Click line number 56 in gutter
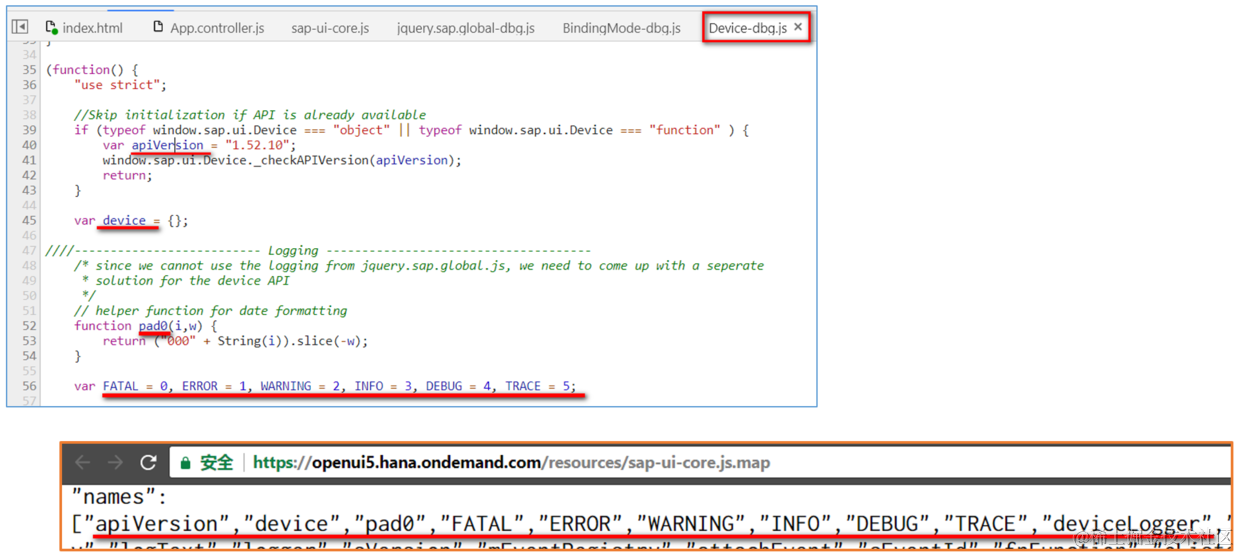 click(x=29, y=386)
